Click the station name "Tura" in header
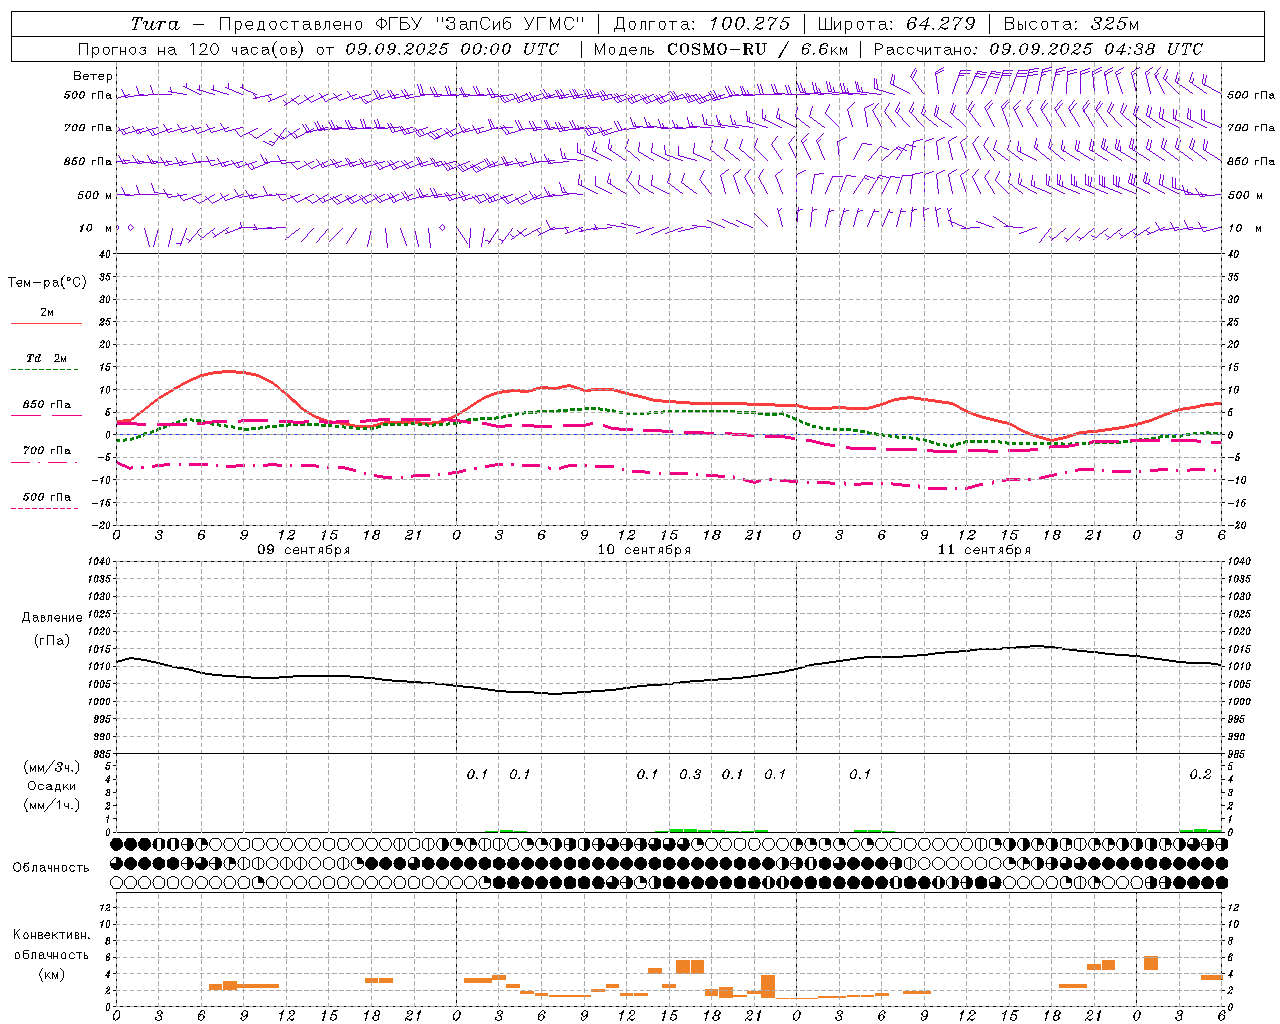 [155, 24]
